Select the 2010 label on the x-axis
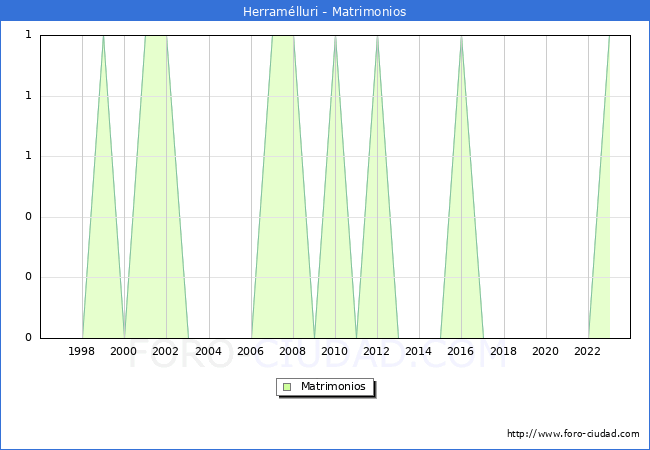650x450 pixels. coord(335,351)
